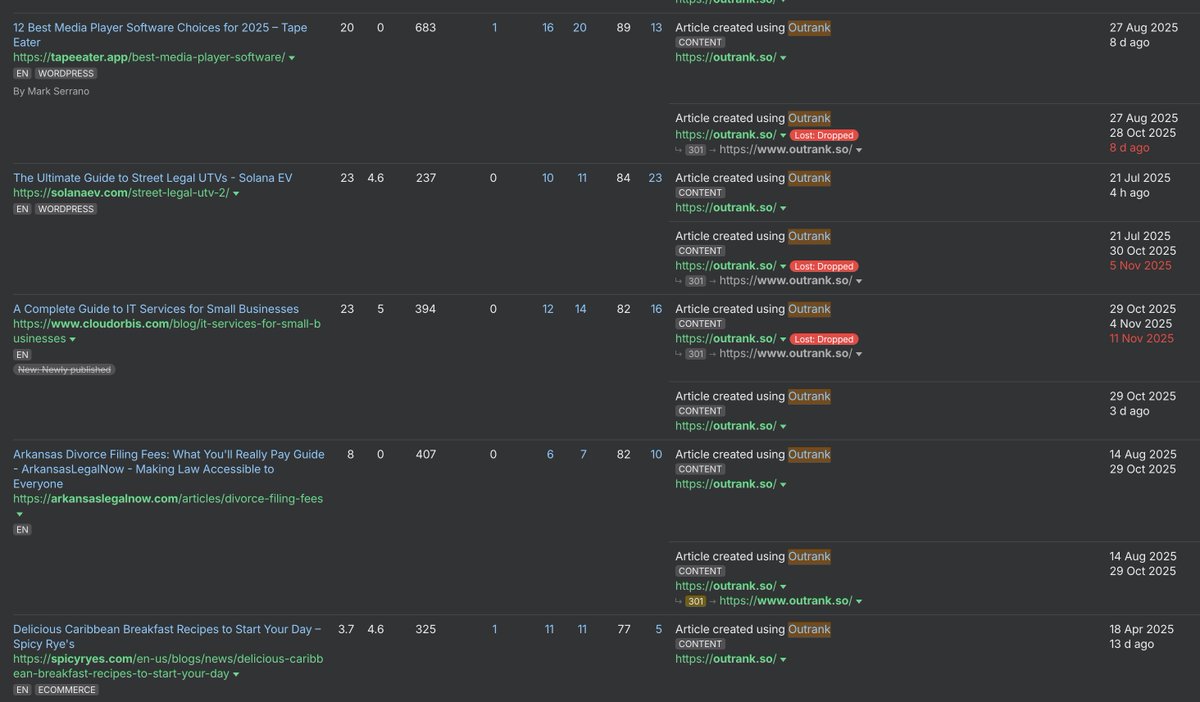Image resolution: width=1200 pixels, height=702 pixels.
Task: Expand caret after www.outrank.so in Tape Eater row
Action: [x=859, y=150]
